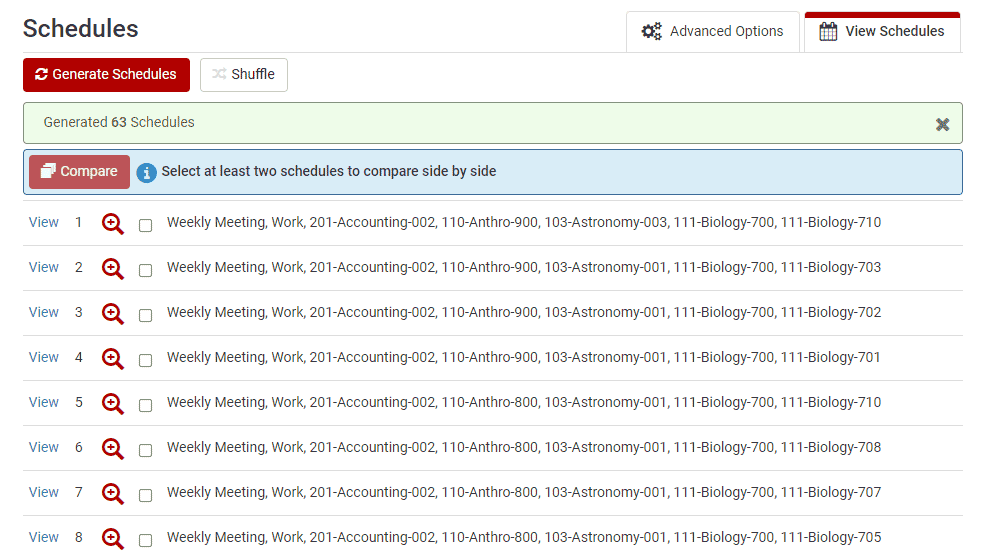
Task: Check the checkbox for schedule 1
Action: 146,225
